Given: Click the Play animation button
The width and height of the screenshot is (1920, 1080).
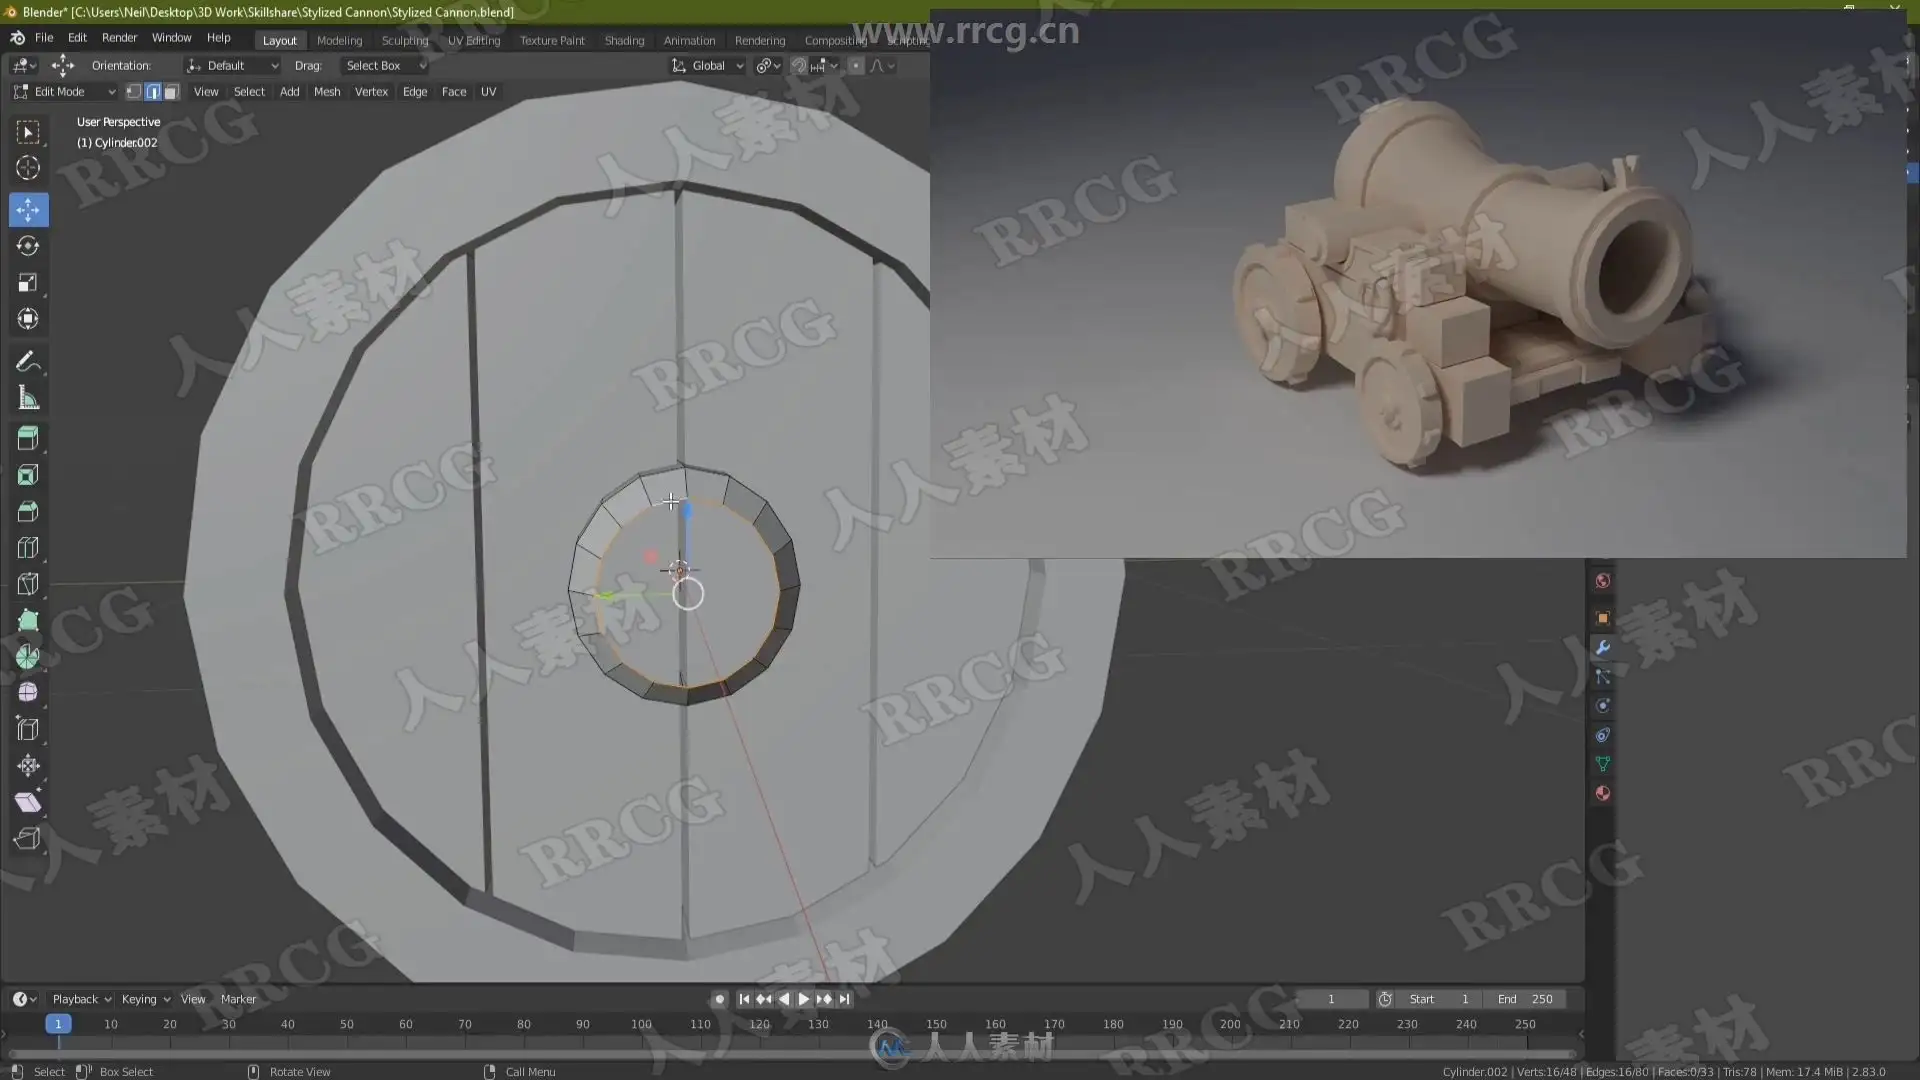Looking at the screenshot, I should click(x=803, y=999).
